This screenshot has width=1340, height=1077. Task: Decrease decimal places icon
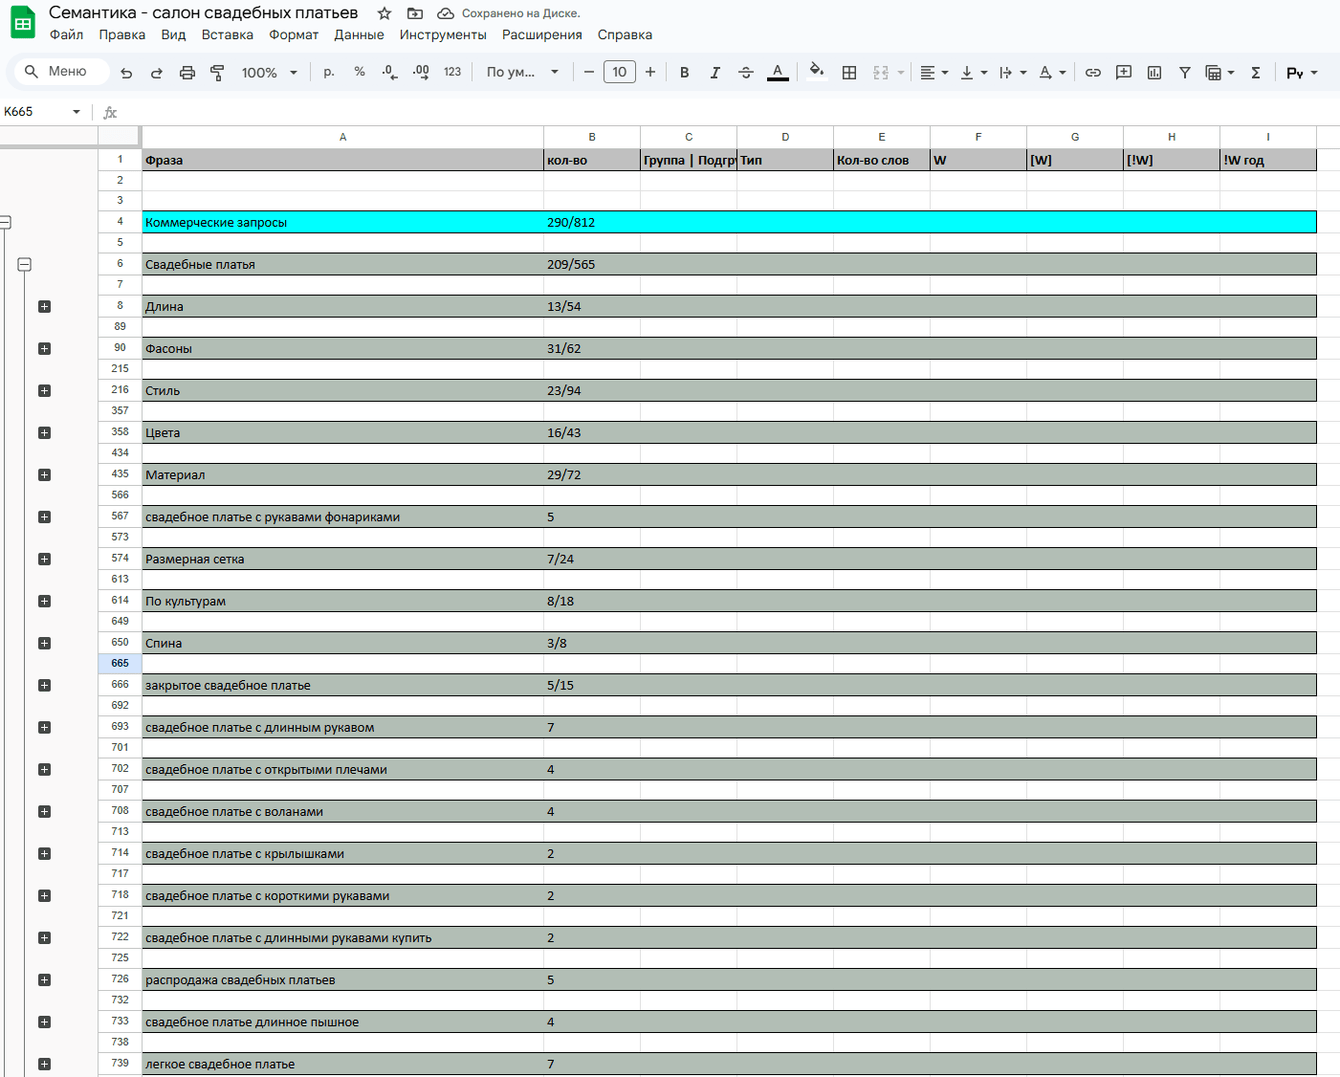(x=390, y=72)
